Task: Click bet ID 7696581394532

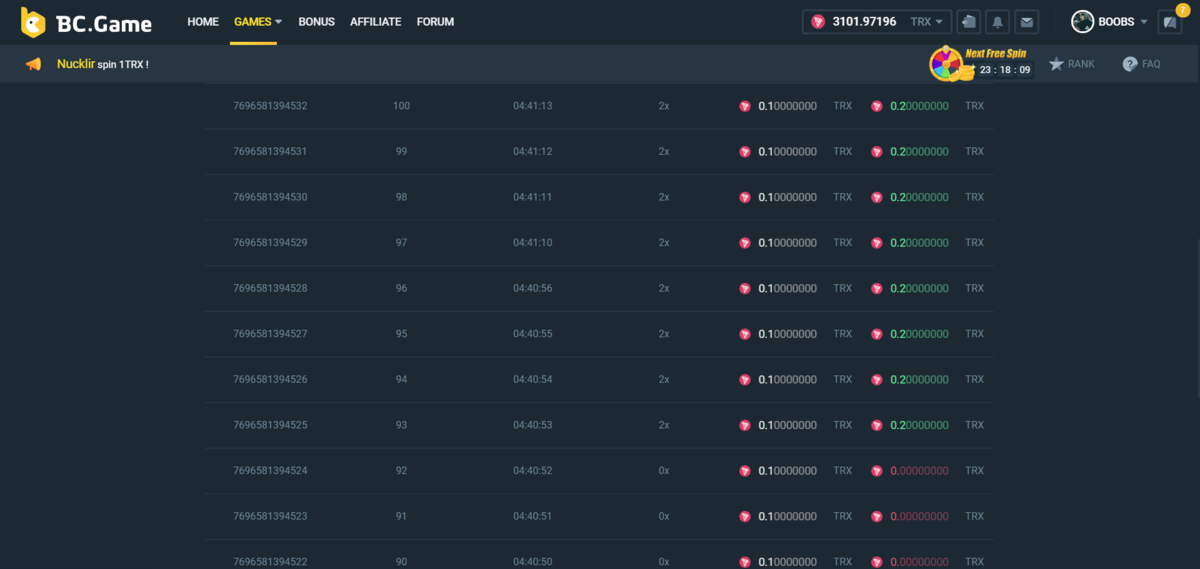Action: pyautogui.click(x=270, y=106)
